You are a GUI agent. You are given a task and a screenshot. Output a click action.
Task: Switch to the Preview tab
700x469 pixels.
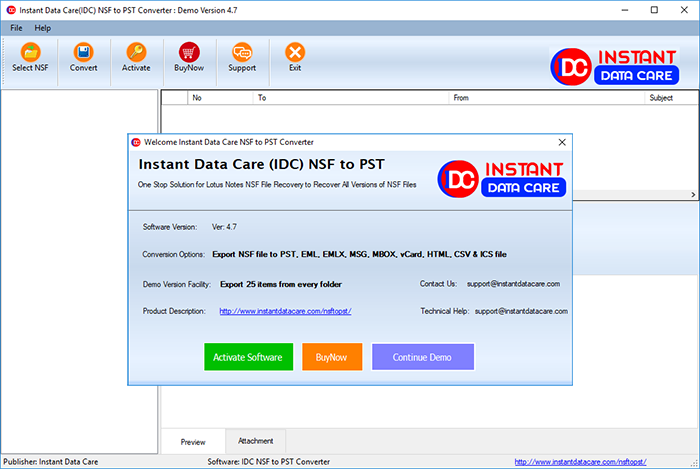coord(193,441)
